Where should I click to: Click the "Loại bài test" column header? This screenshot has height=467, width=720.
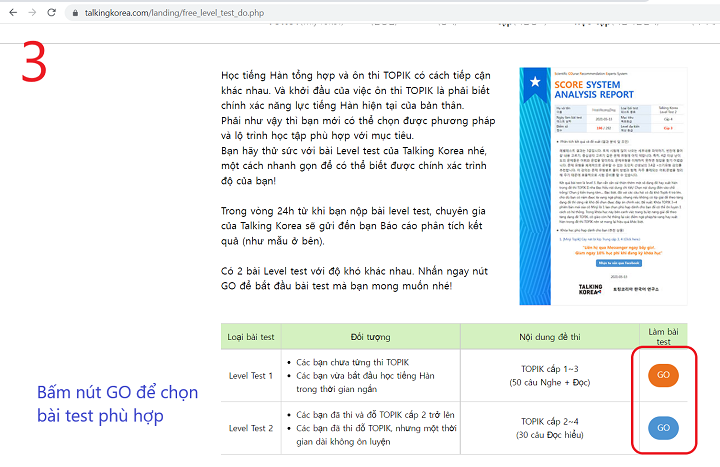click(x=251, y=337)
